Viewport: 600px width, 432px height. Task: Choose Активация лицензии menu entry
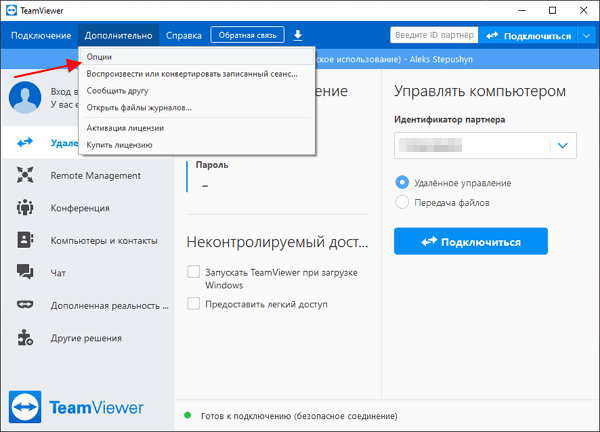(197, 128)
